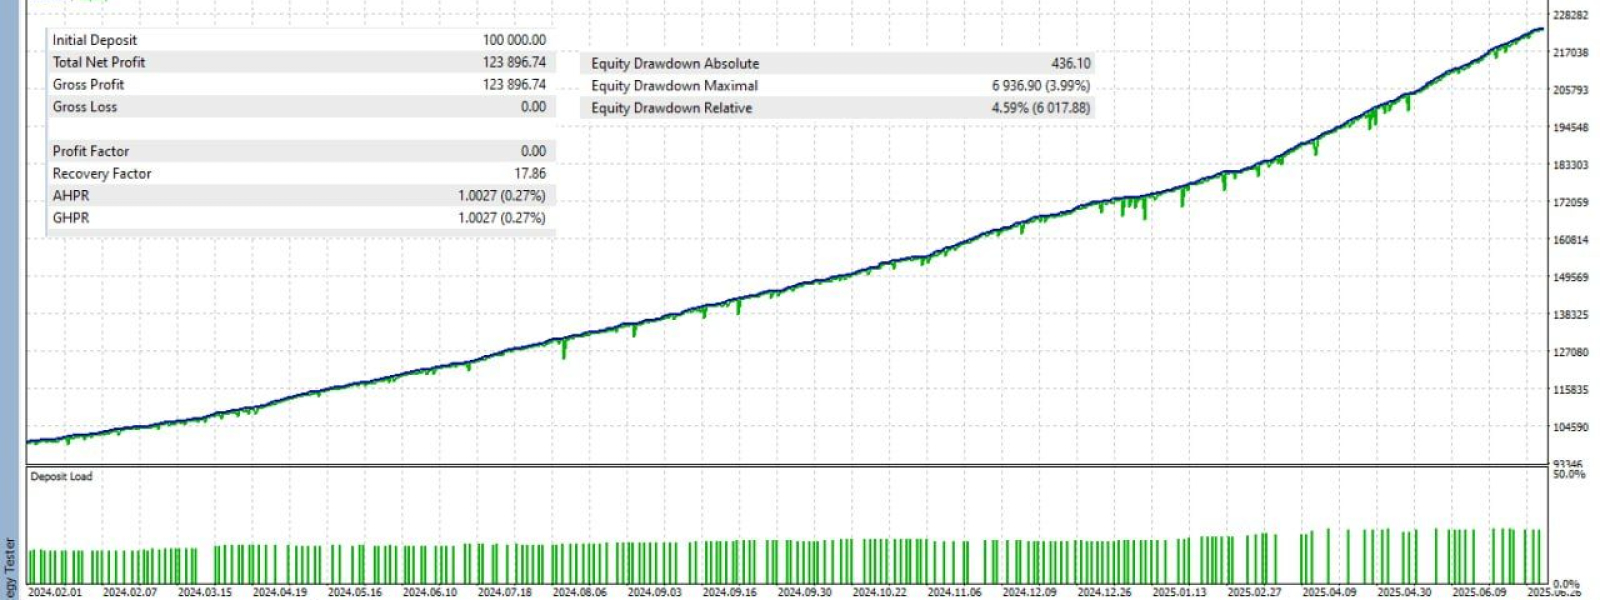The width and height of the screenshot is (1600, 600).
Task: Select the Profit Factor row
Action: 300,151
